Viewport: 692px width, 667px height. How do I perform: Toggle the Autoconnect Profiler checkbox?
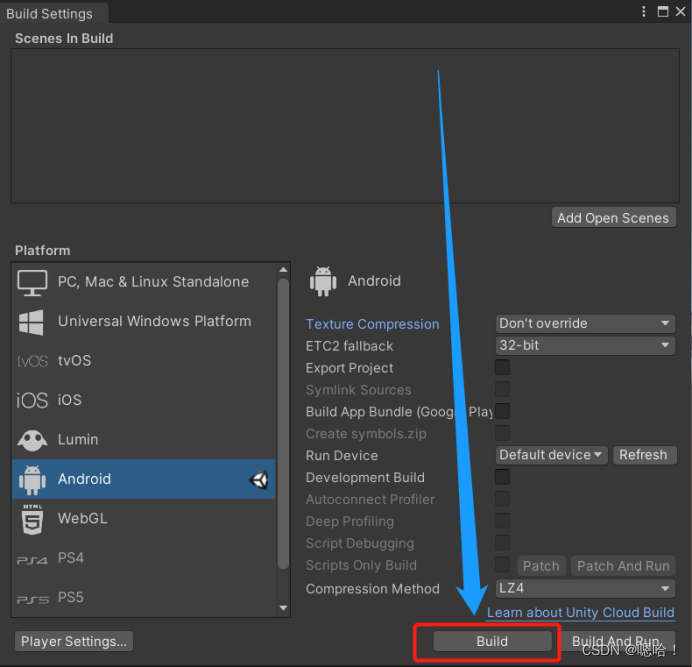[x=502, y=499]
